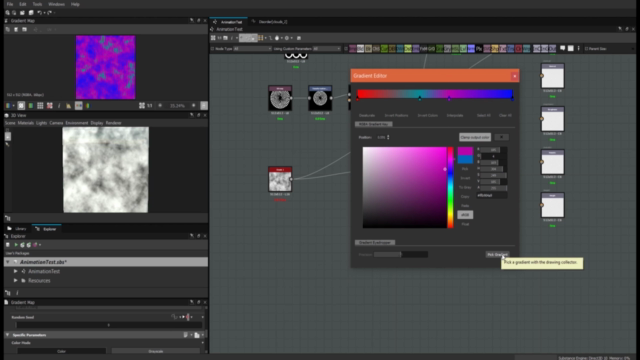
Task: Switch to the Library tab
Action: (18, 229)
